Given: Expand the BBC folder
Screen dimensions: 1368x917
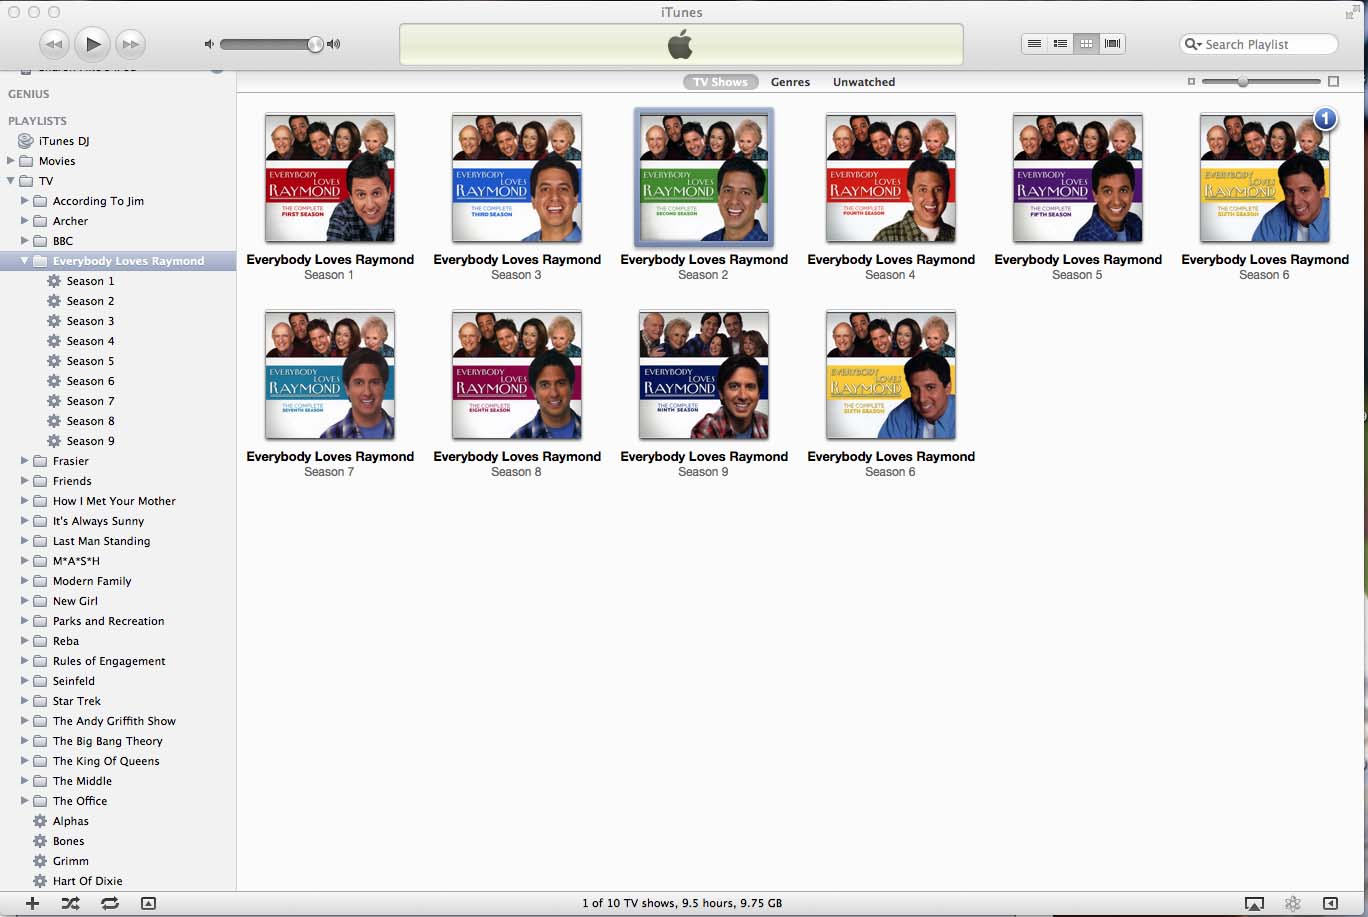Looking at the screenshot, I should 25,241.
